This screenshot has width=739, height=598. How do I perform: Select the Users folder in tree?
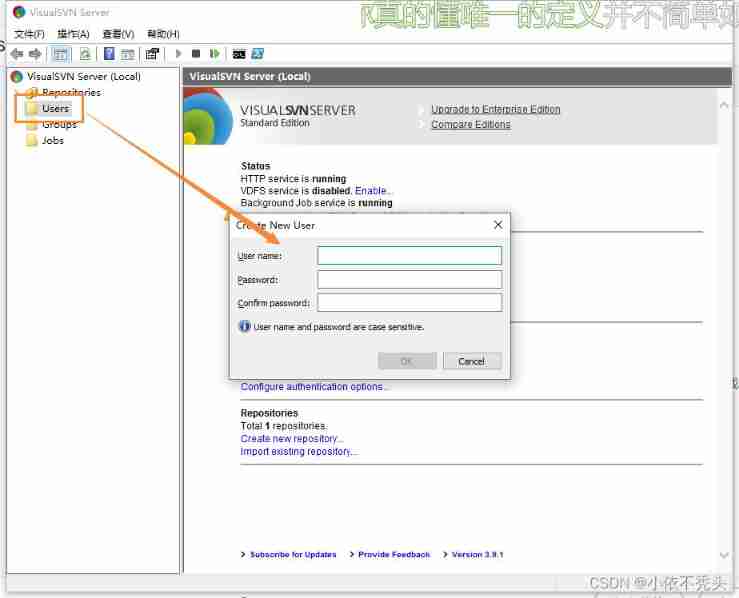coord(55,108)
